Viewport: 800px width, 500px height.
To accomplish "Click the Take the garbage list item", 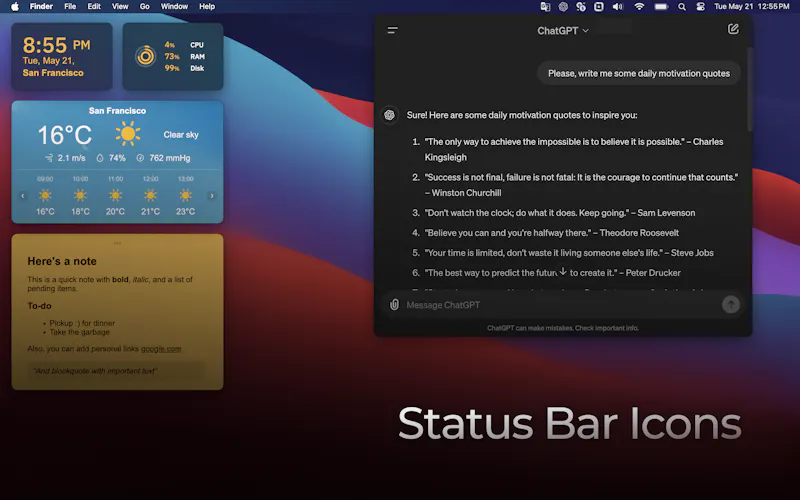I will click(80, 332).
